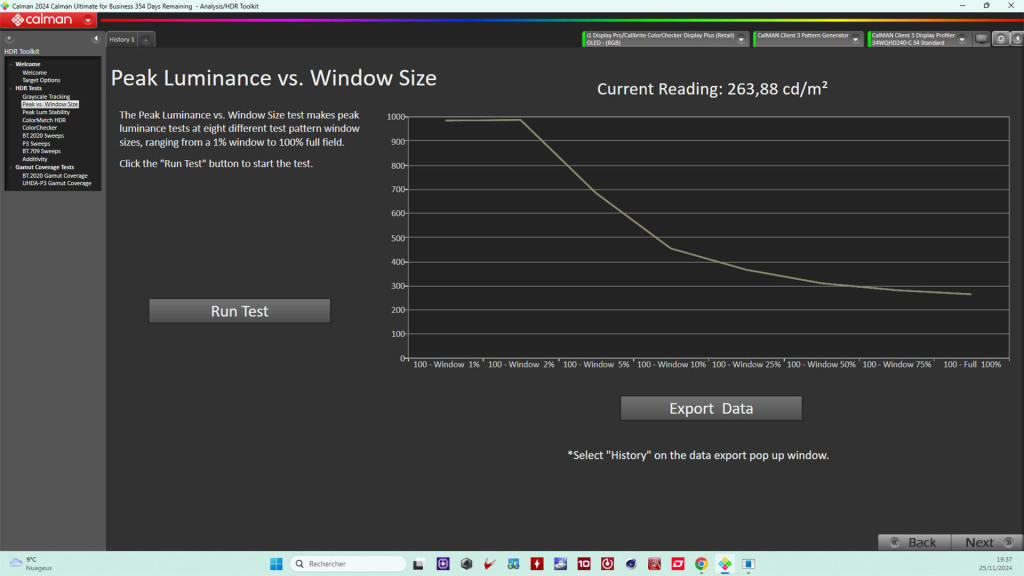Open the clock and date flyout
This screenshot has height=576, width=1024.
[995, 564]
